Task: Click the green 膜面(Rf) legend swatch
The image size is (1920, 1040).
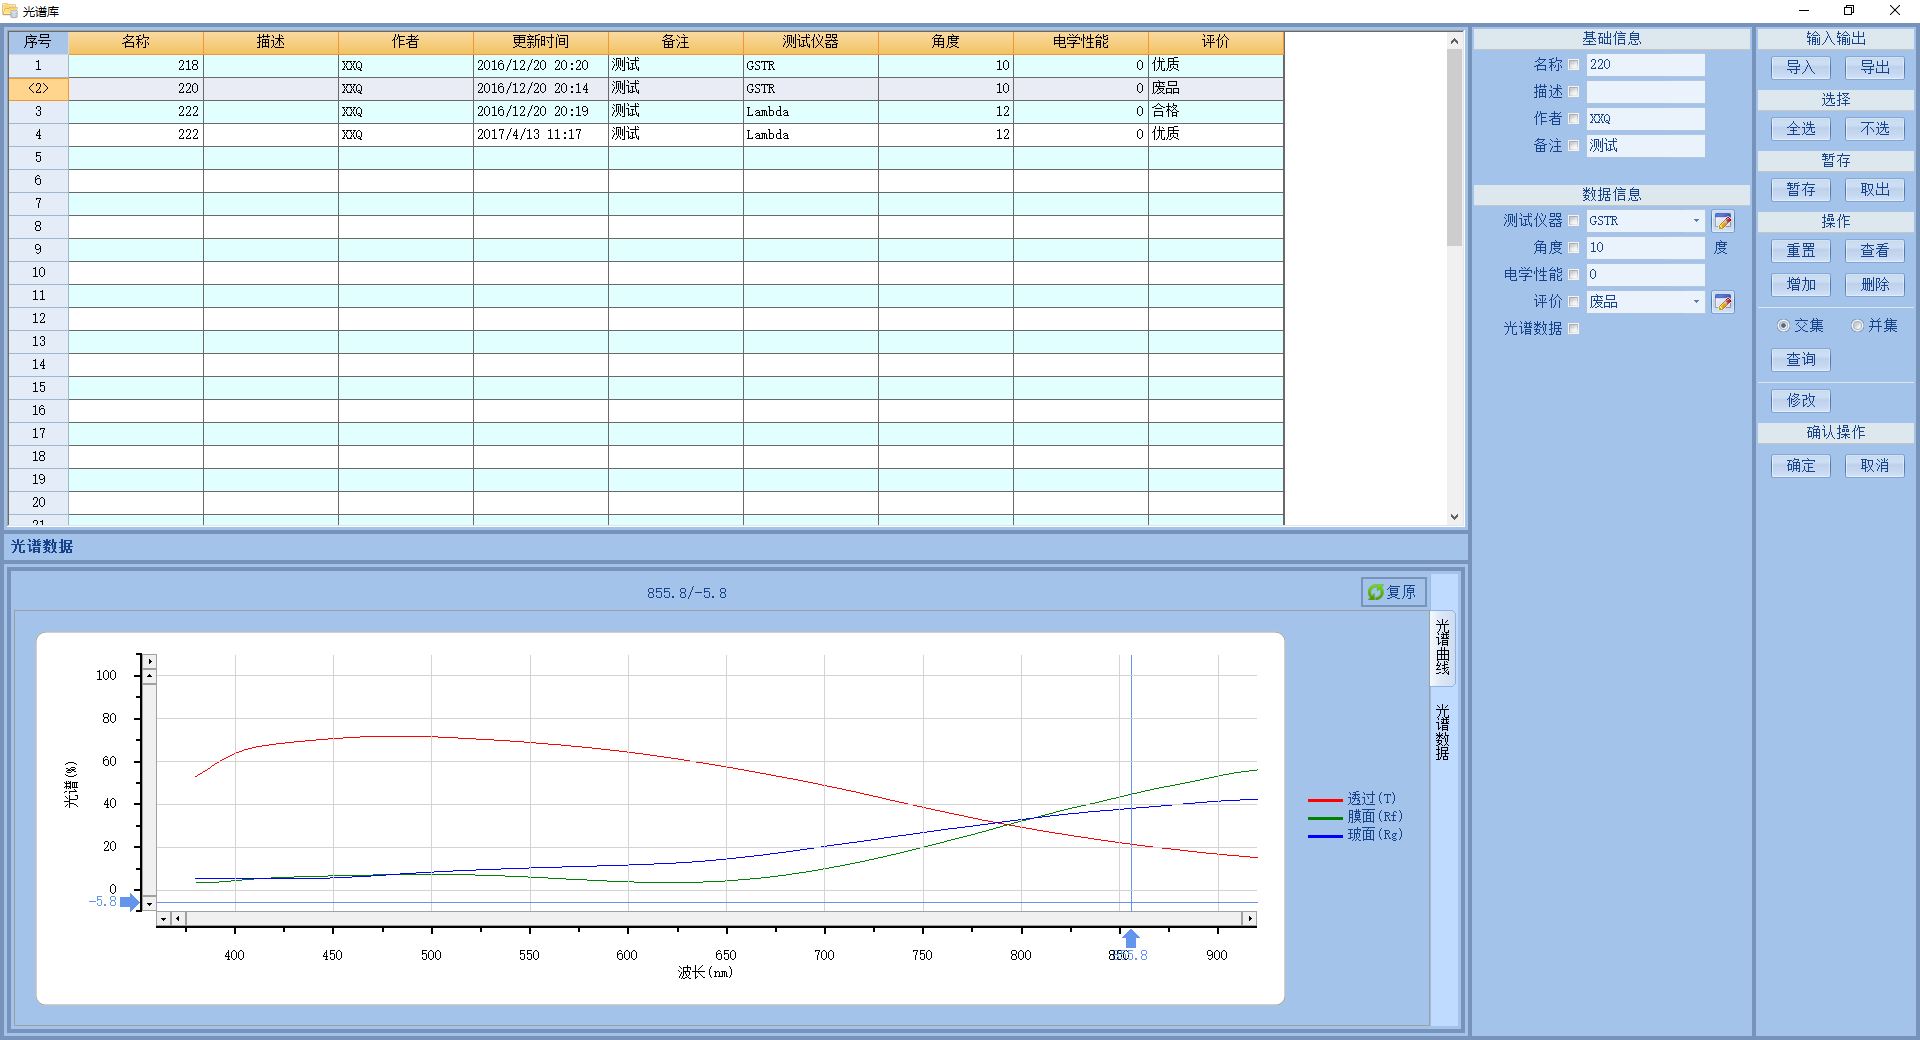Action: 1325,818
